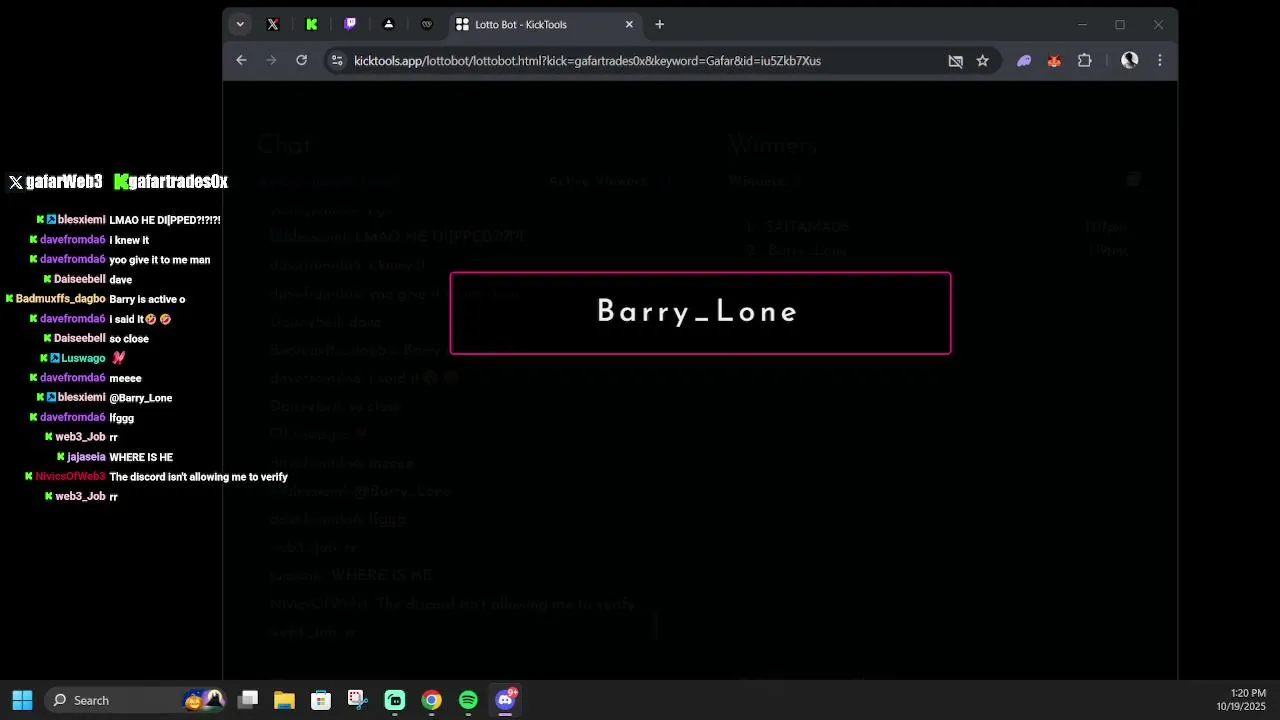Open Chrome's three-dot menu
The image size is (1280, 720).
pos(1159,61)
